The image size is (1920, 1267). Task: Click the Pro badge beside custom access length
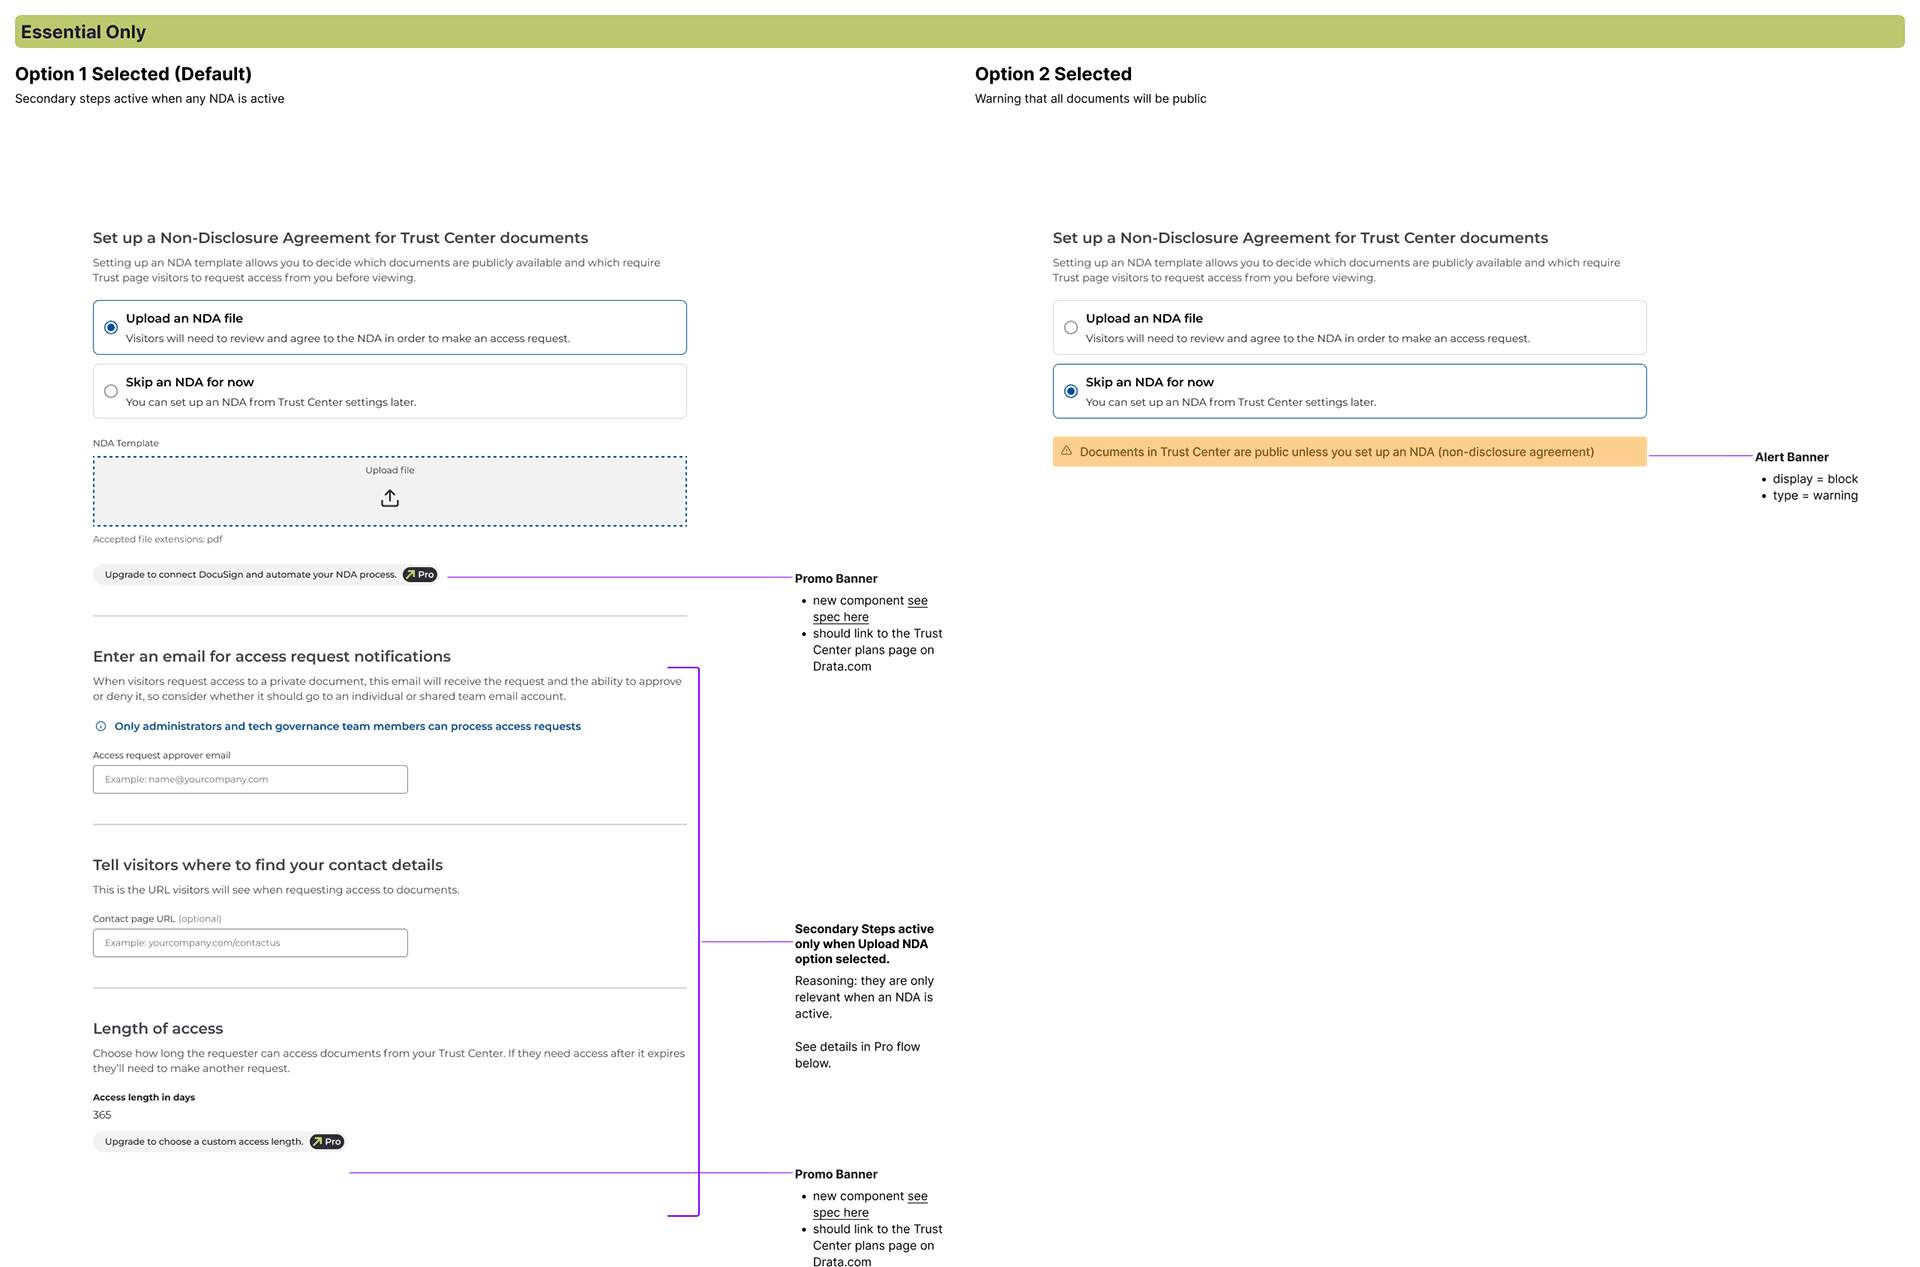[327, 1142]
